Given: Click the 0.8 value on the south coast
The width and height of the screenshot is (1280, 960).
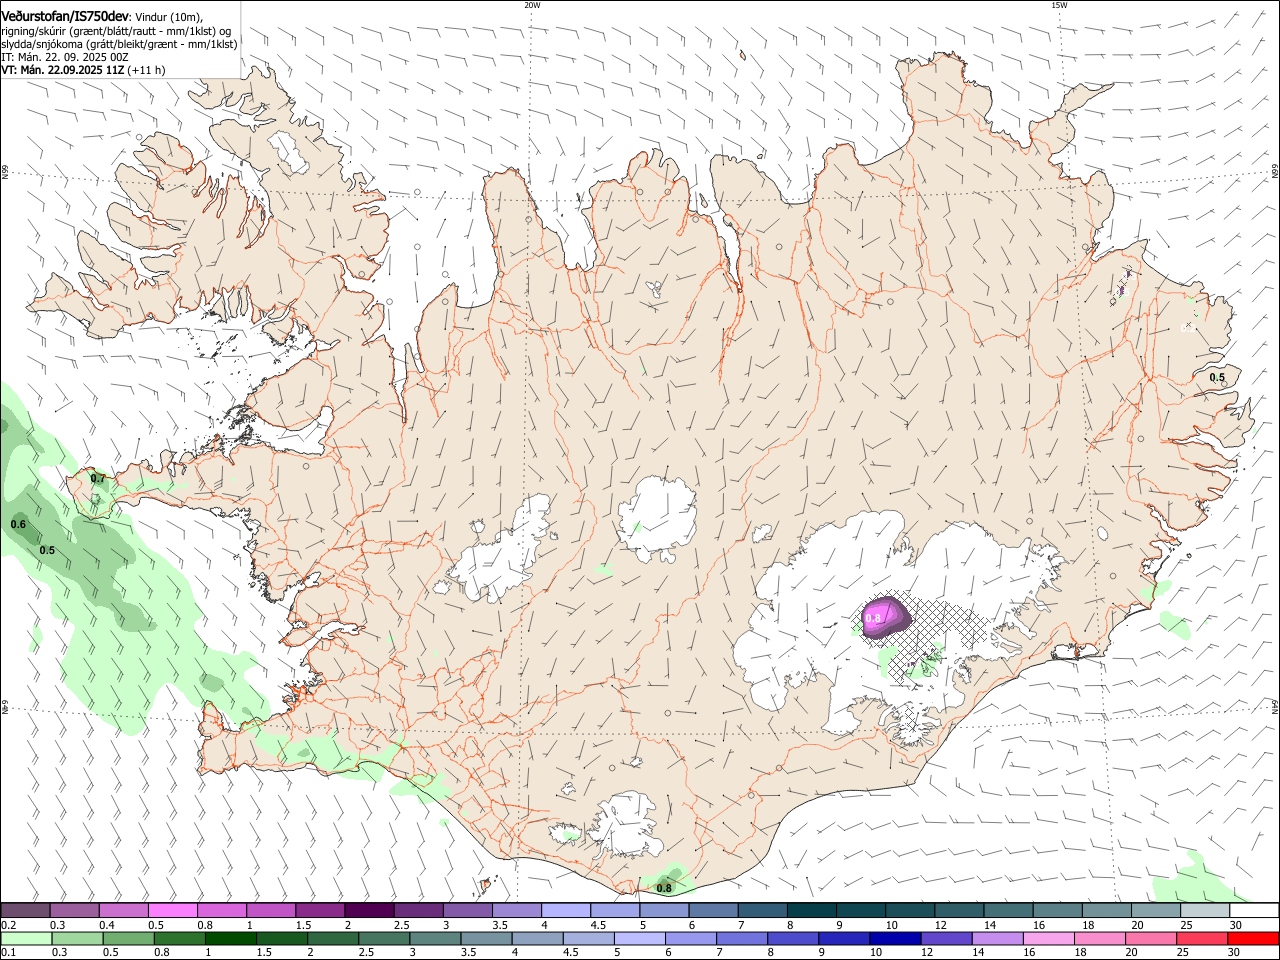Looking at the screenshot, I should [664, 888].
